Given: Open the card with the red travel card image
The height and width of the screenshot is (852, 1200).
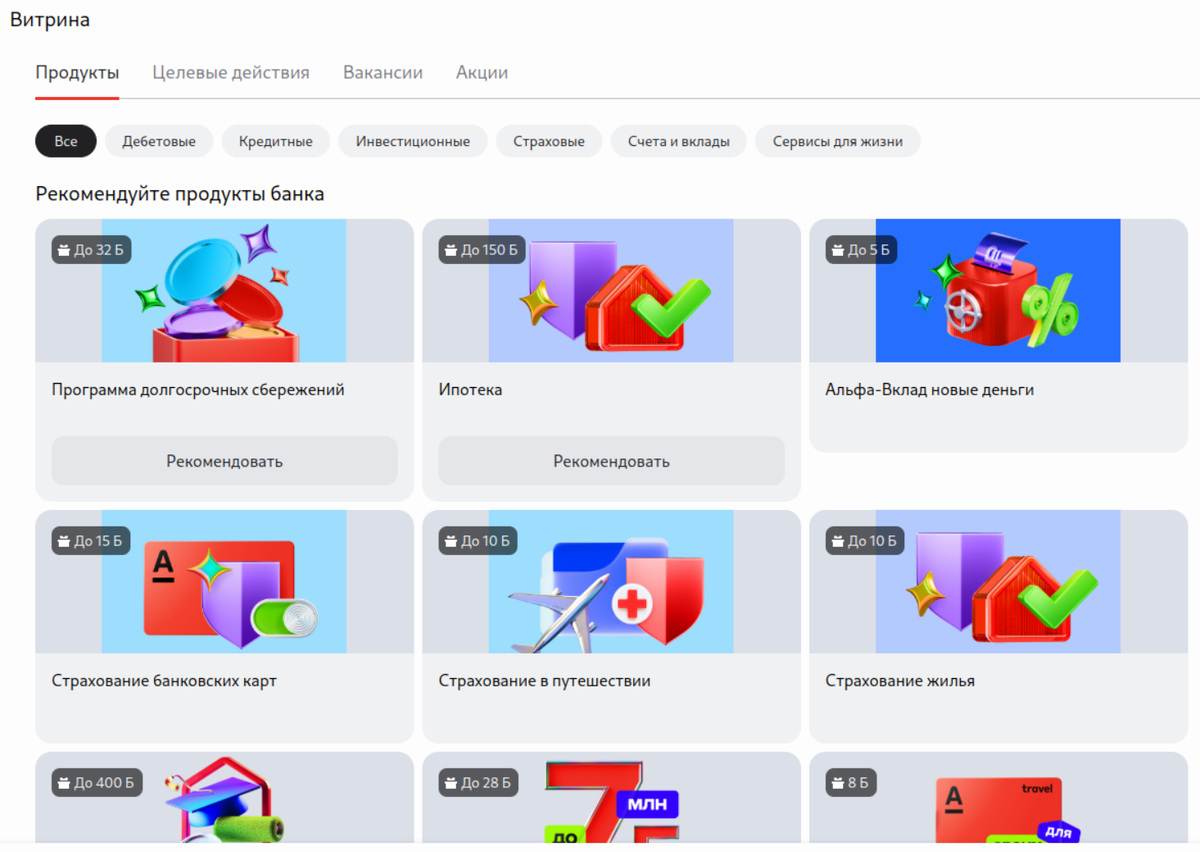Looking at the screenshot, I should coord(998,798).
